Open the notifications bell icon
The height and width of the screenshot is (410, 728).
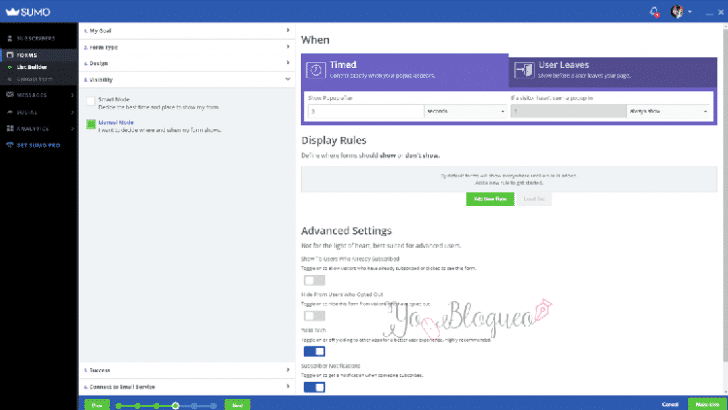pos(654,11)
